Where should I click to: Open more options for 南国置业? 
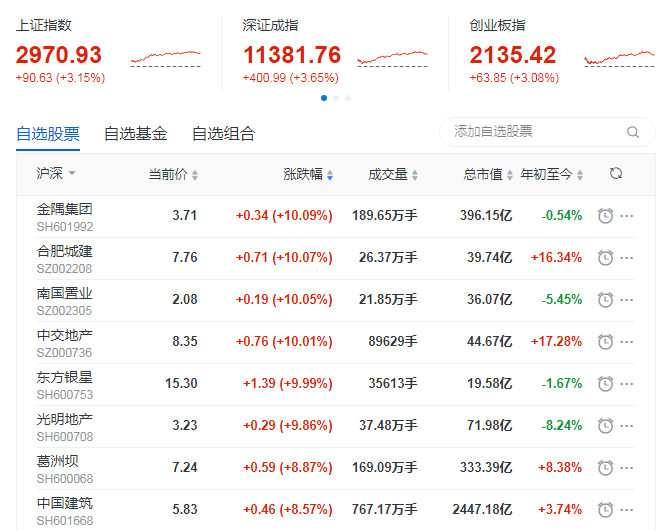[x=627, y=300]
